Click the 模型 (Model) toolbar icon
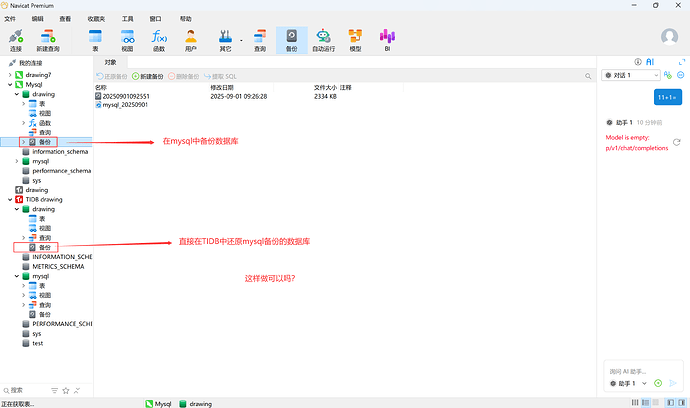Screen dimensions: 690x408 point(355,40)
